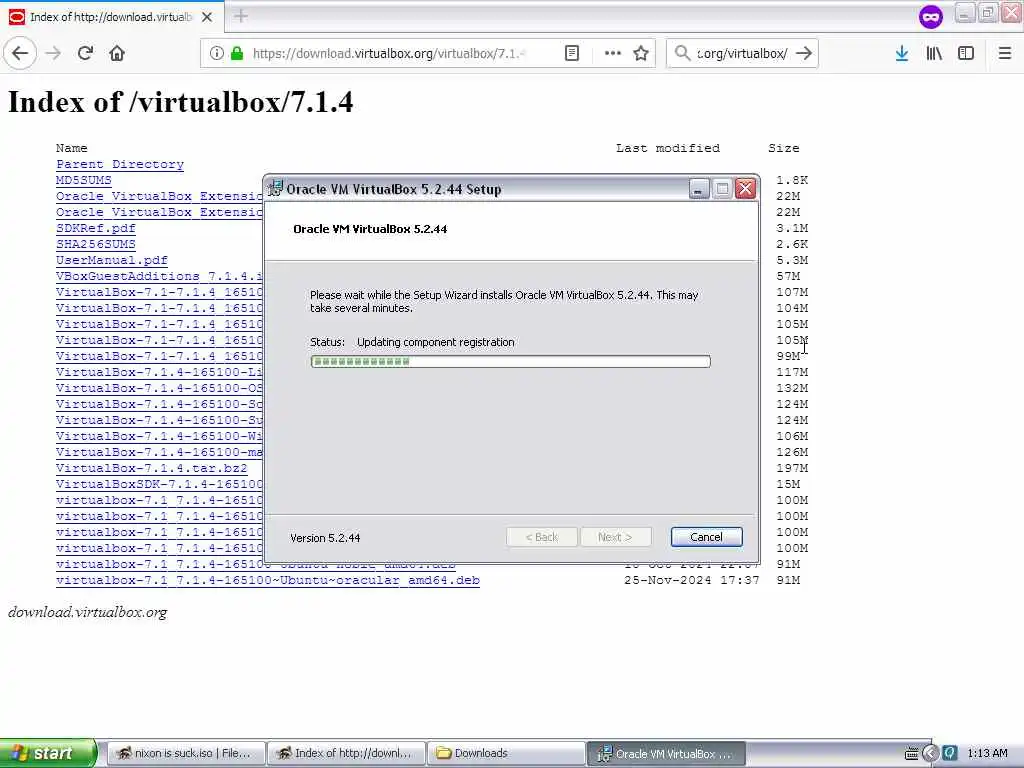Open page actions three-dots menu
The width and height of the screenshot is (1024, 768).
click(613, 53)
